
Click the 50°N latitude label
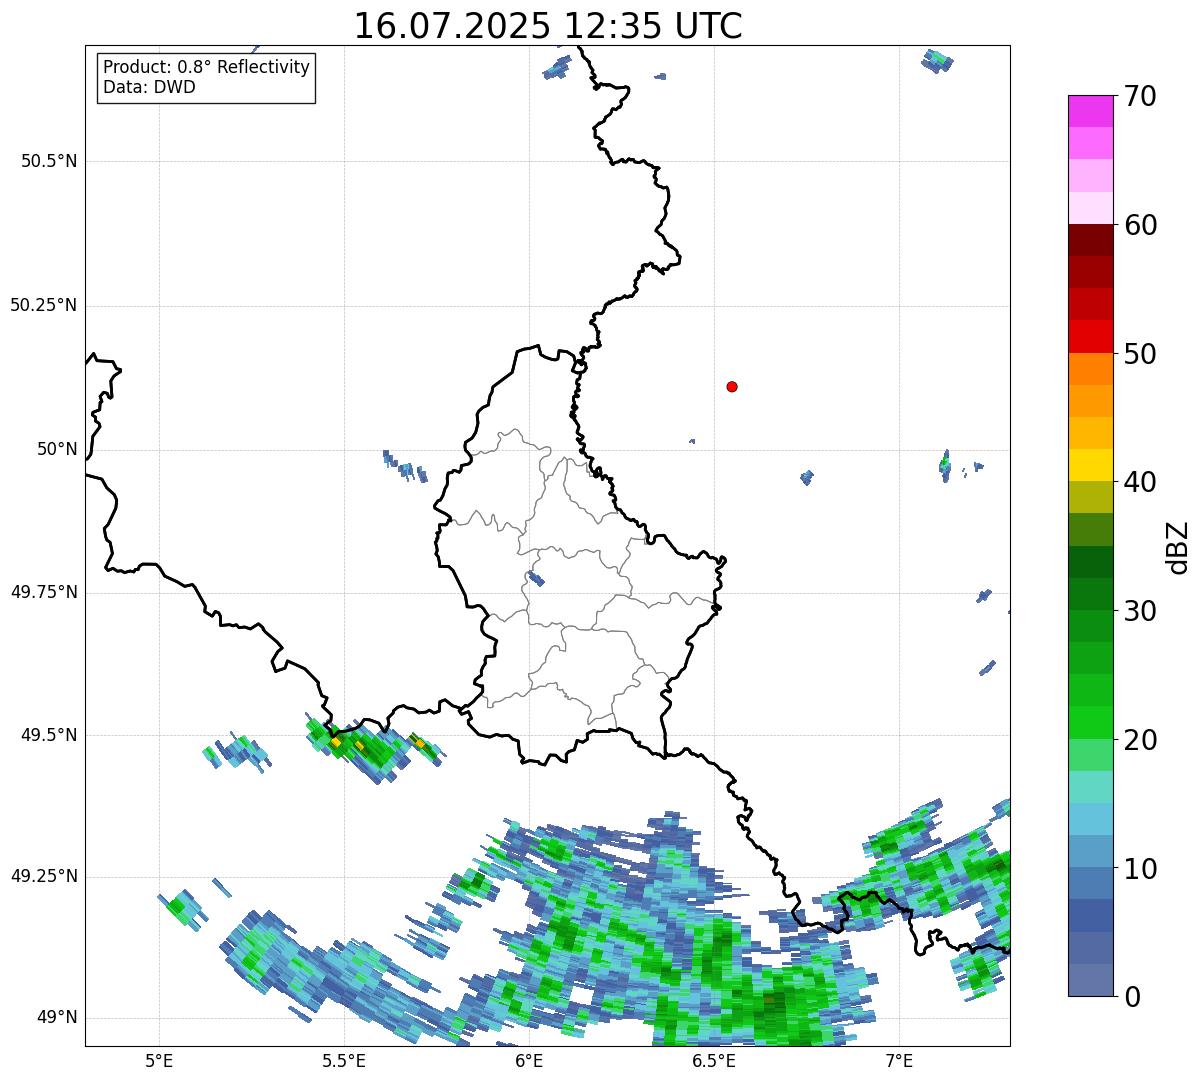[x=58, y=449]
